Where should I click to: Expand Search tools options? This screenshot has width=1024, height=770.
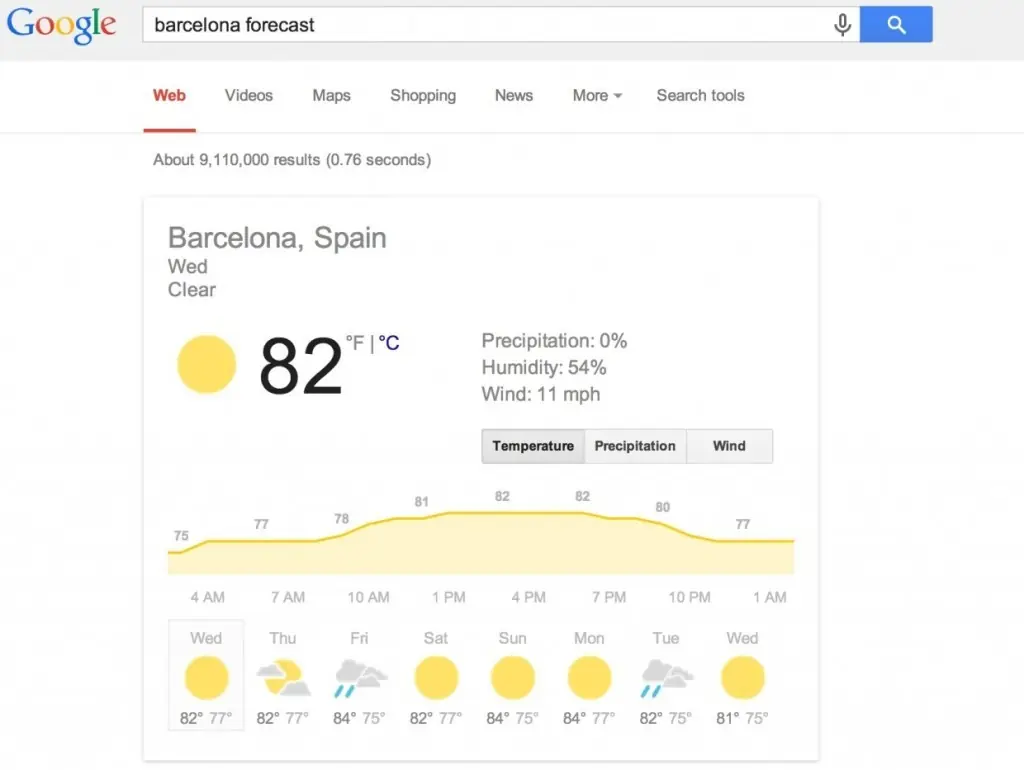(x=700, y=95)
